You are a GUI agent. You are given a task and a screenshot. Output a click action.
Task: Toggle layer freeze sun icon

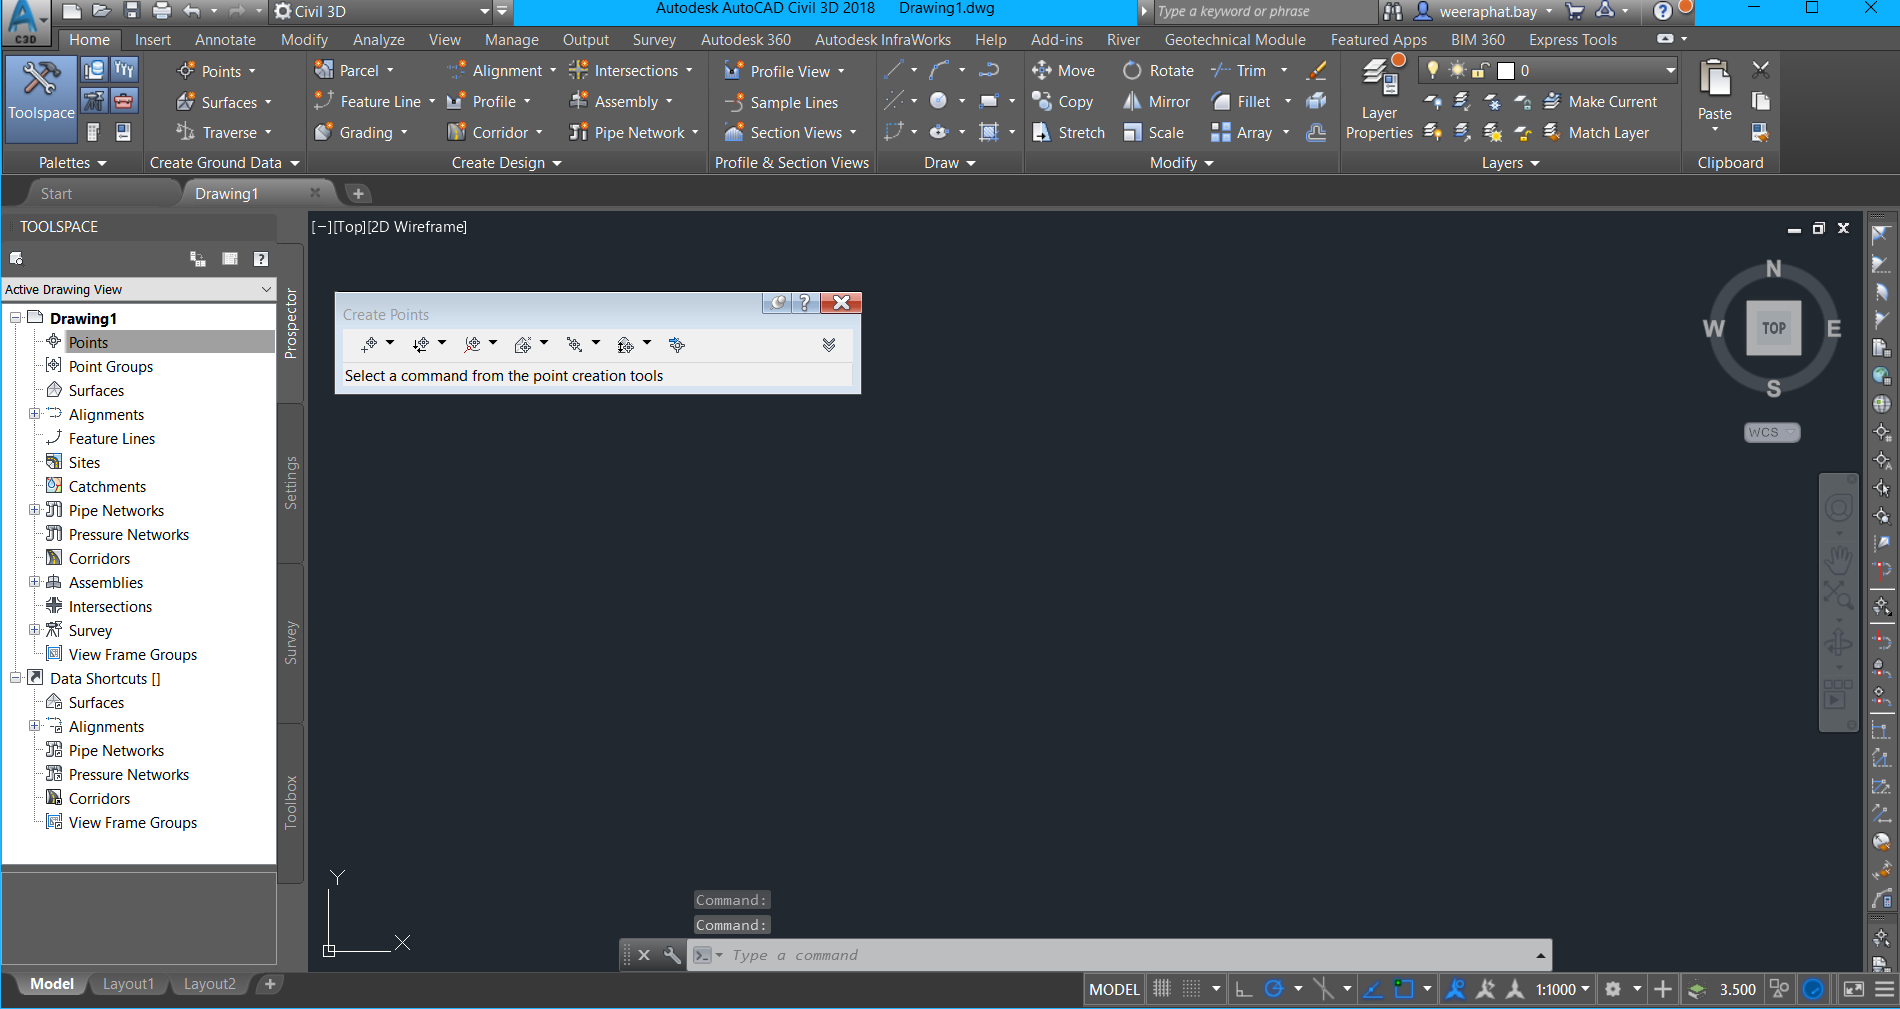[x=1456, y=70]
